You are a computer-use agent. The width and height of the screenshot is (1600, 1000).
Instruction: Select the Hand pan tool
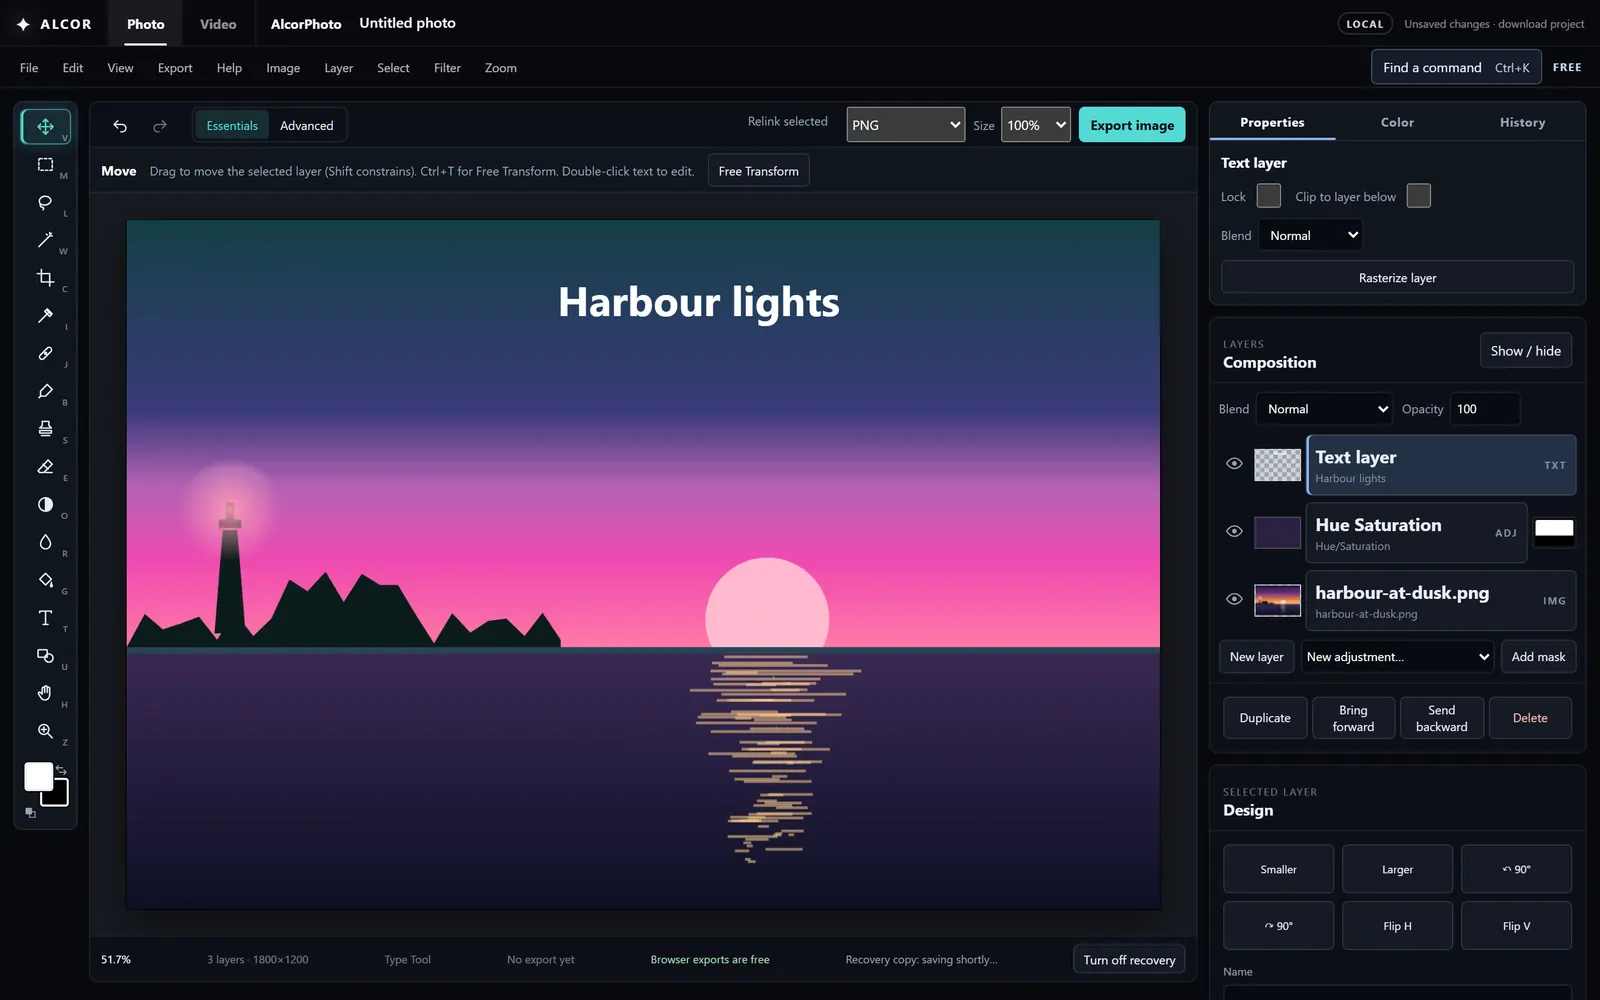(46, 693)
